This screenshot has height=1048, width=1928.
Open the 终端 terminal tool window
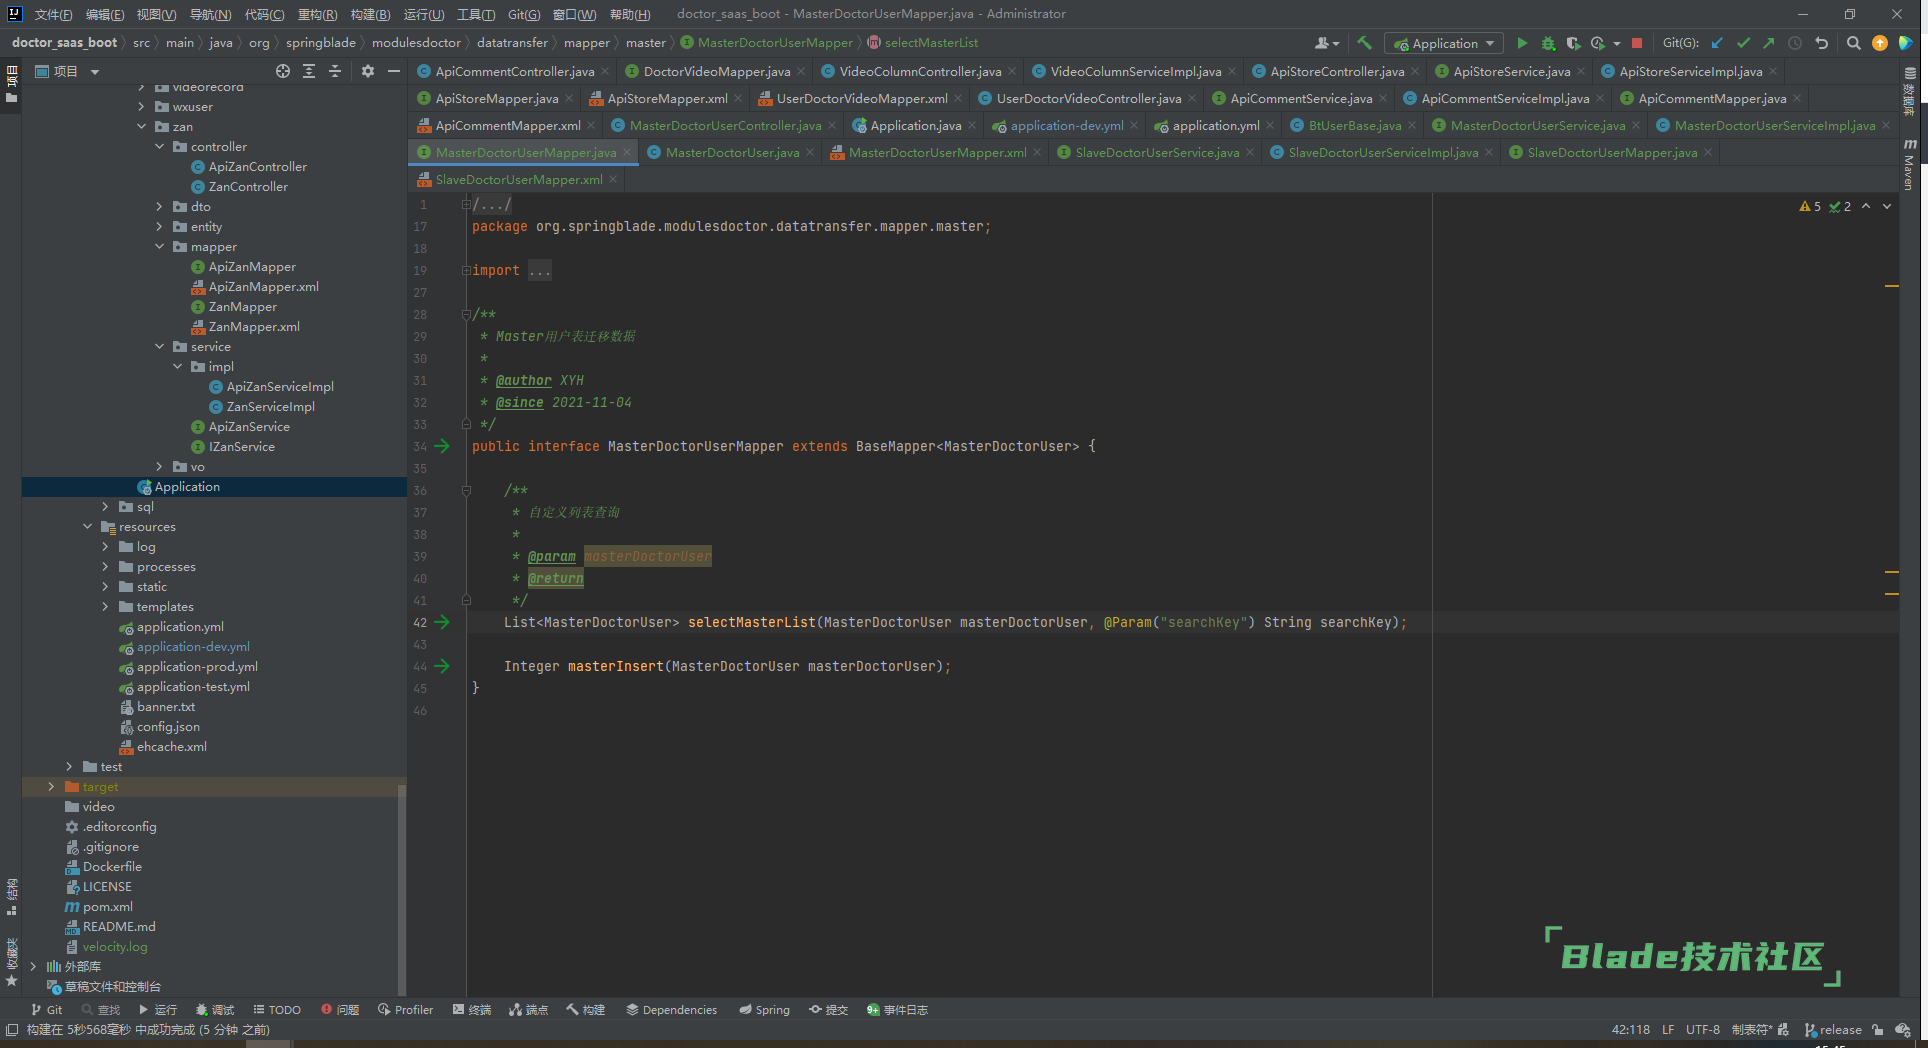(x=472, y=1009)
